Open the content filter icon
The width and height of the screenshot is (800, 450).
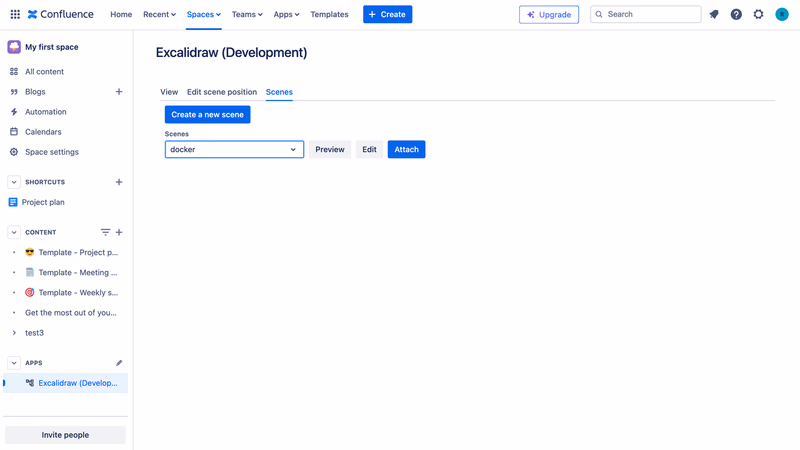[105, 232]
